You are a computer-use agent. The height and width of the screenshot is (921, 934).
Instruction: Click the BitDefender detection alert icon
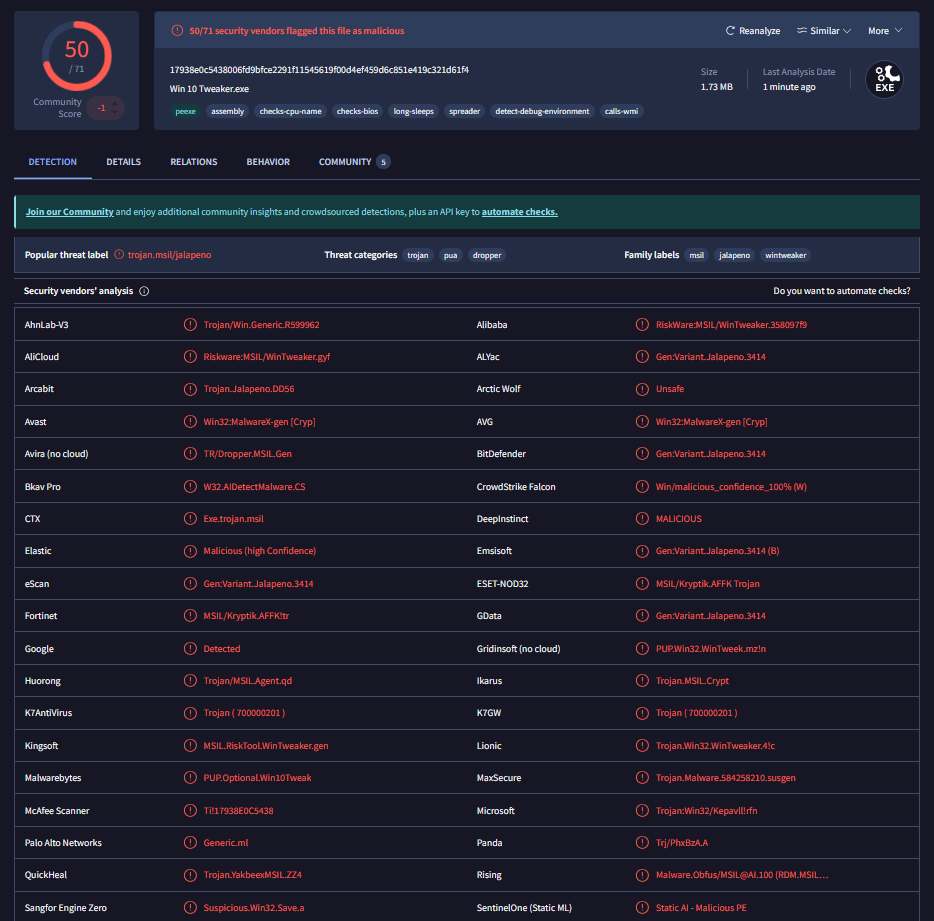tap(642, 454)
